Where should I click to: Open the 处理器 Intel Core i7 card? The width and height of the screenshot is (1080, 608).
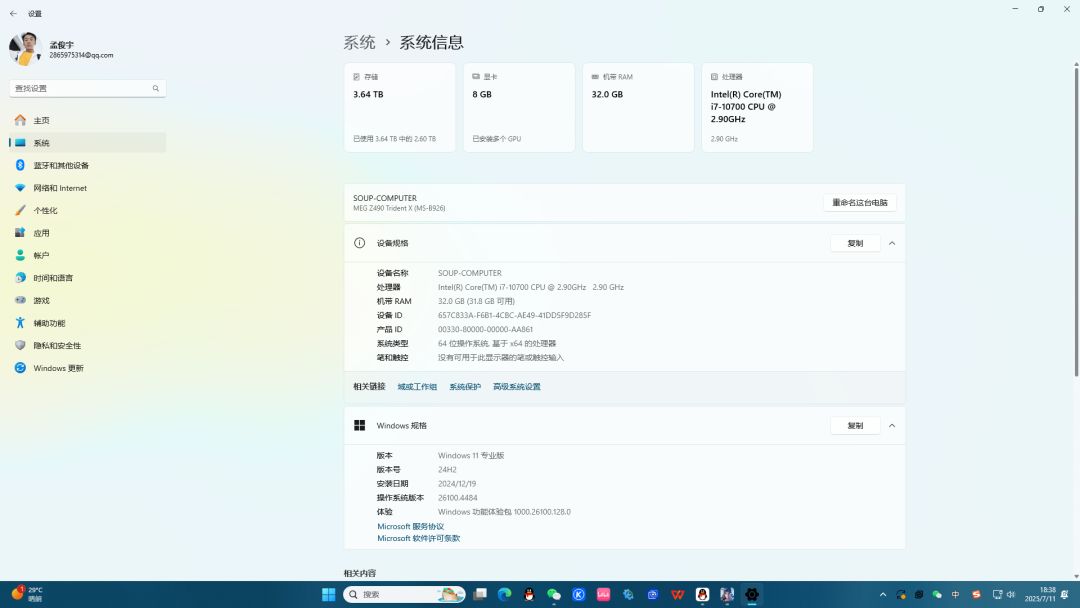(x=757, y=107)
